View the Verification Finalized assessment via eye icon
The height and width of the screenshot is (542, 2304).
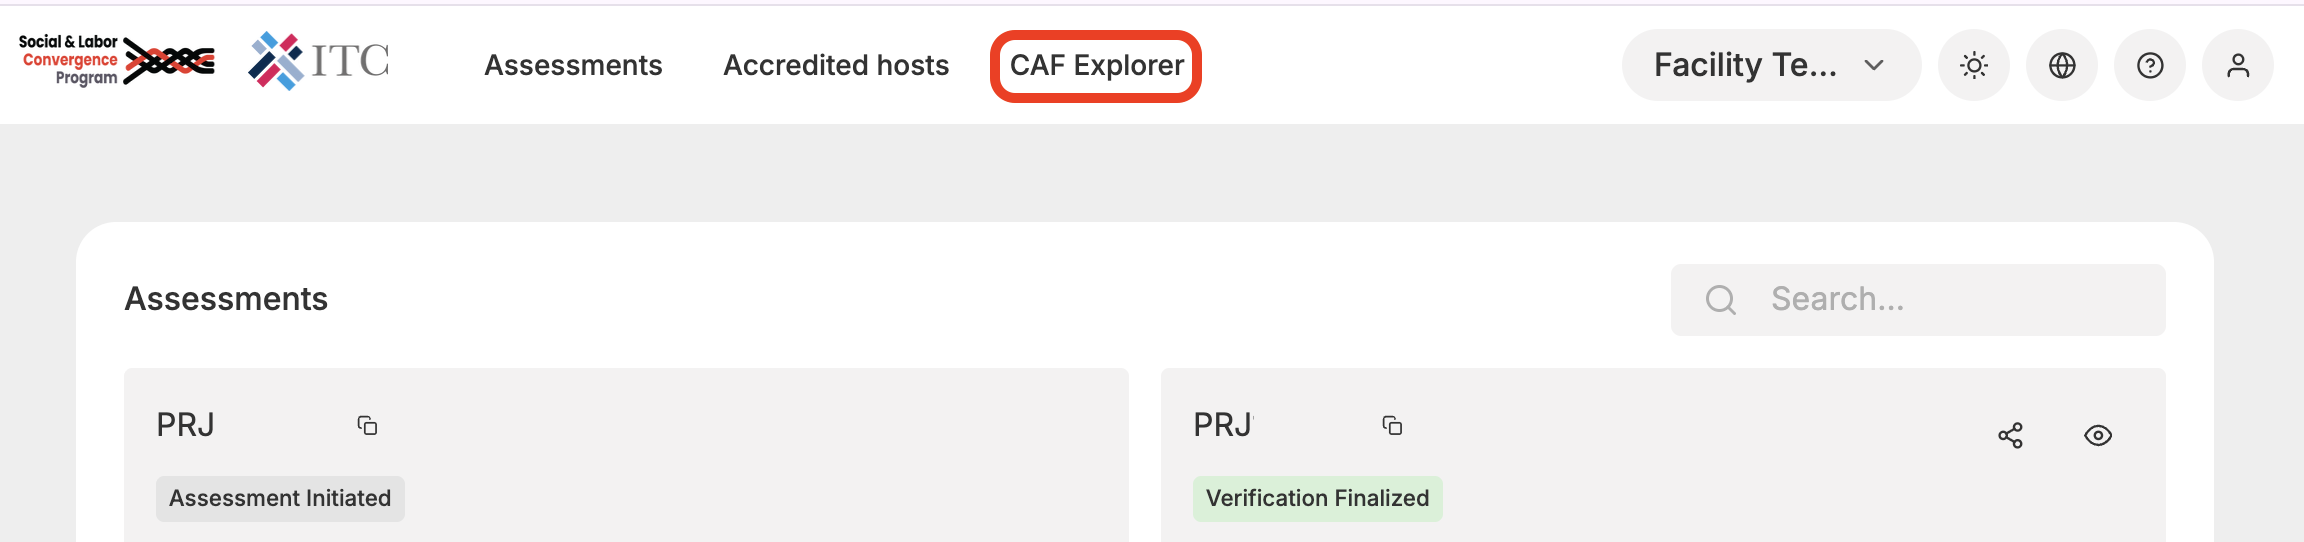coord(2097,436)
